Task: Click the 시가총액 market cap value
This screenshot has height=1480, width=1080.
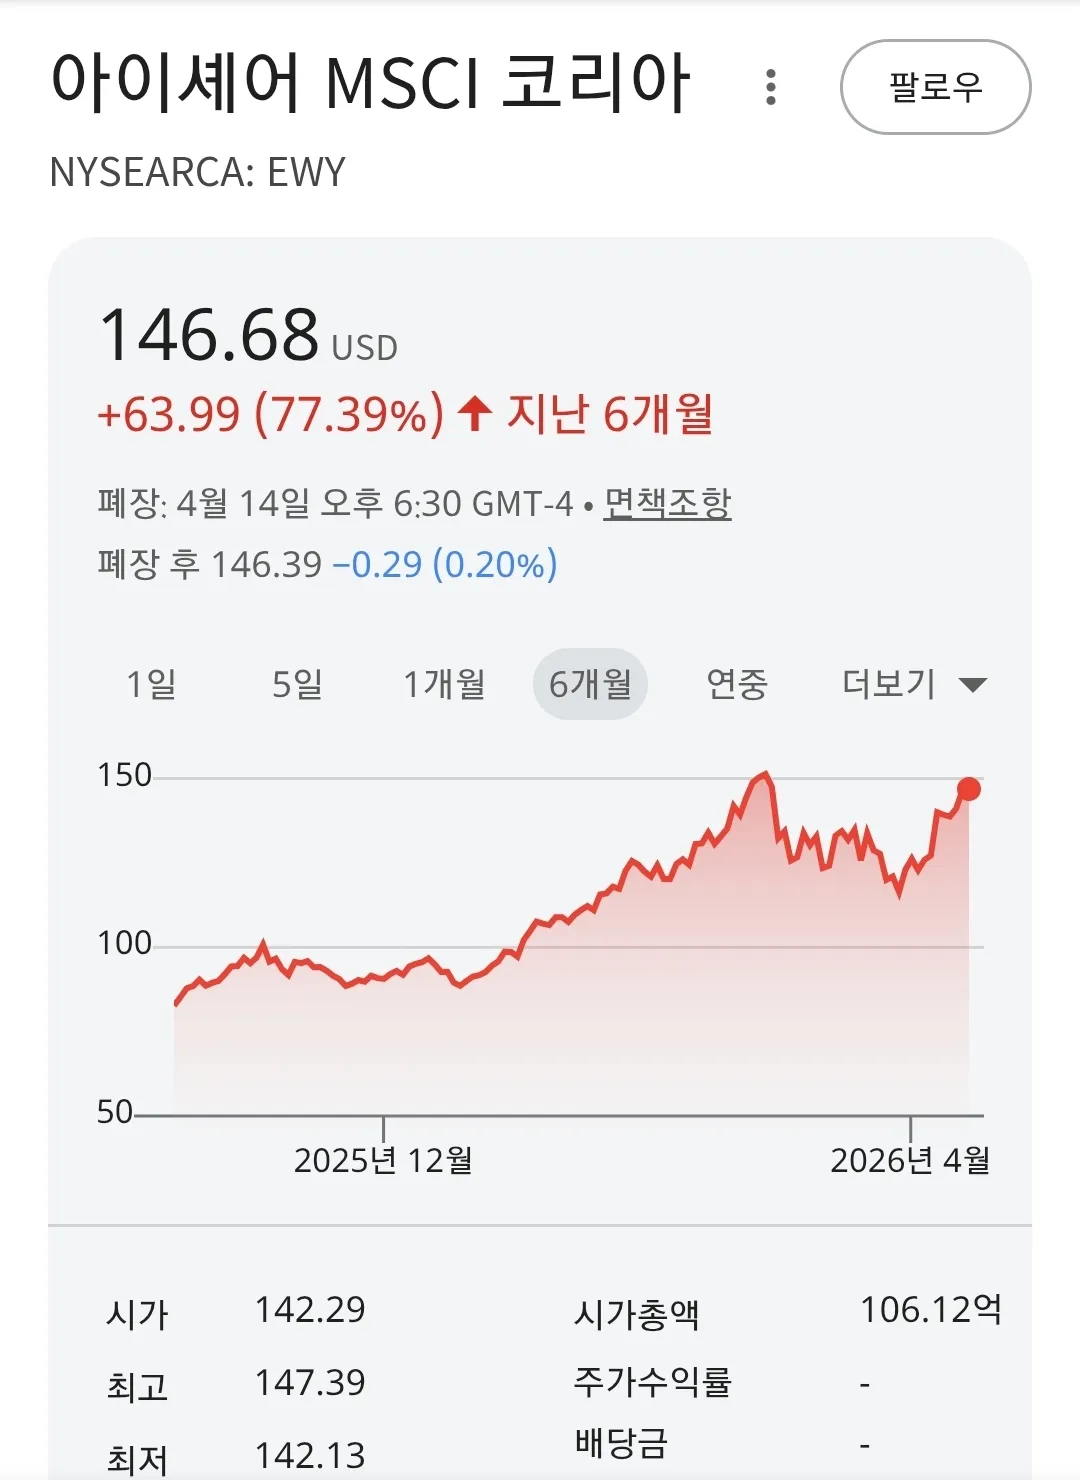Action: tap(930, 1309)
